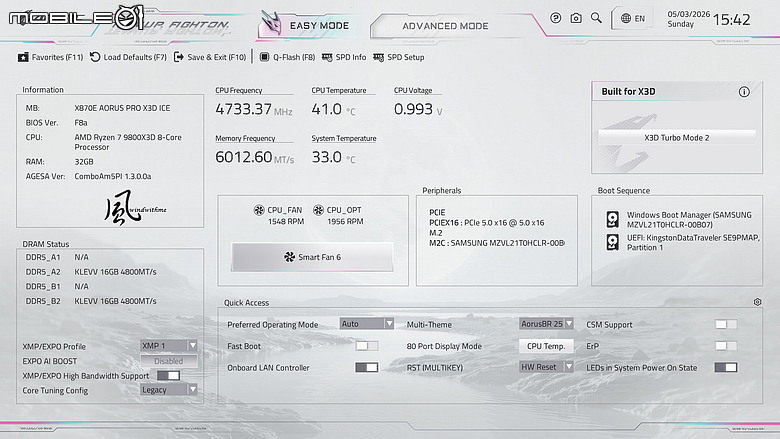The image size is (780, 439).
Task: Open the search magnifier icon
Action: (x=596, y=18)
